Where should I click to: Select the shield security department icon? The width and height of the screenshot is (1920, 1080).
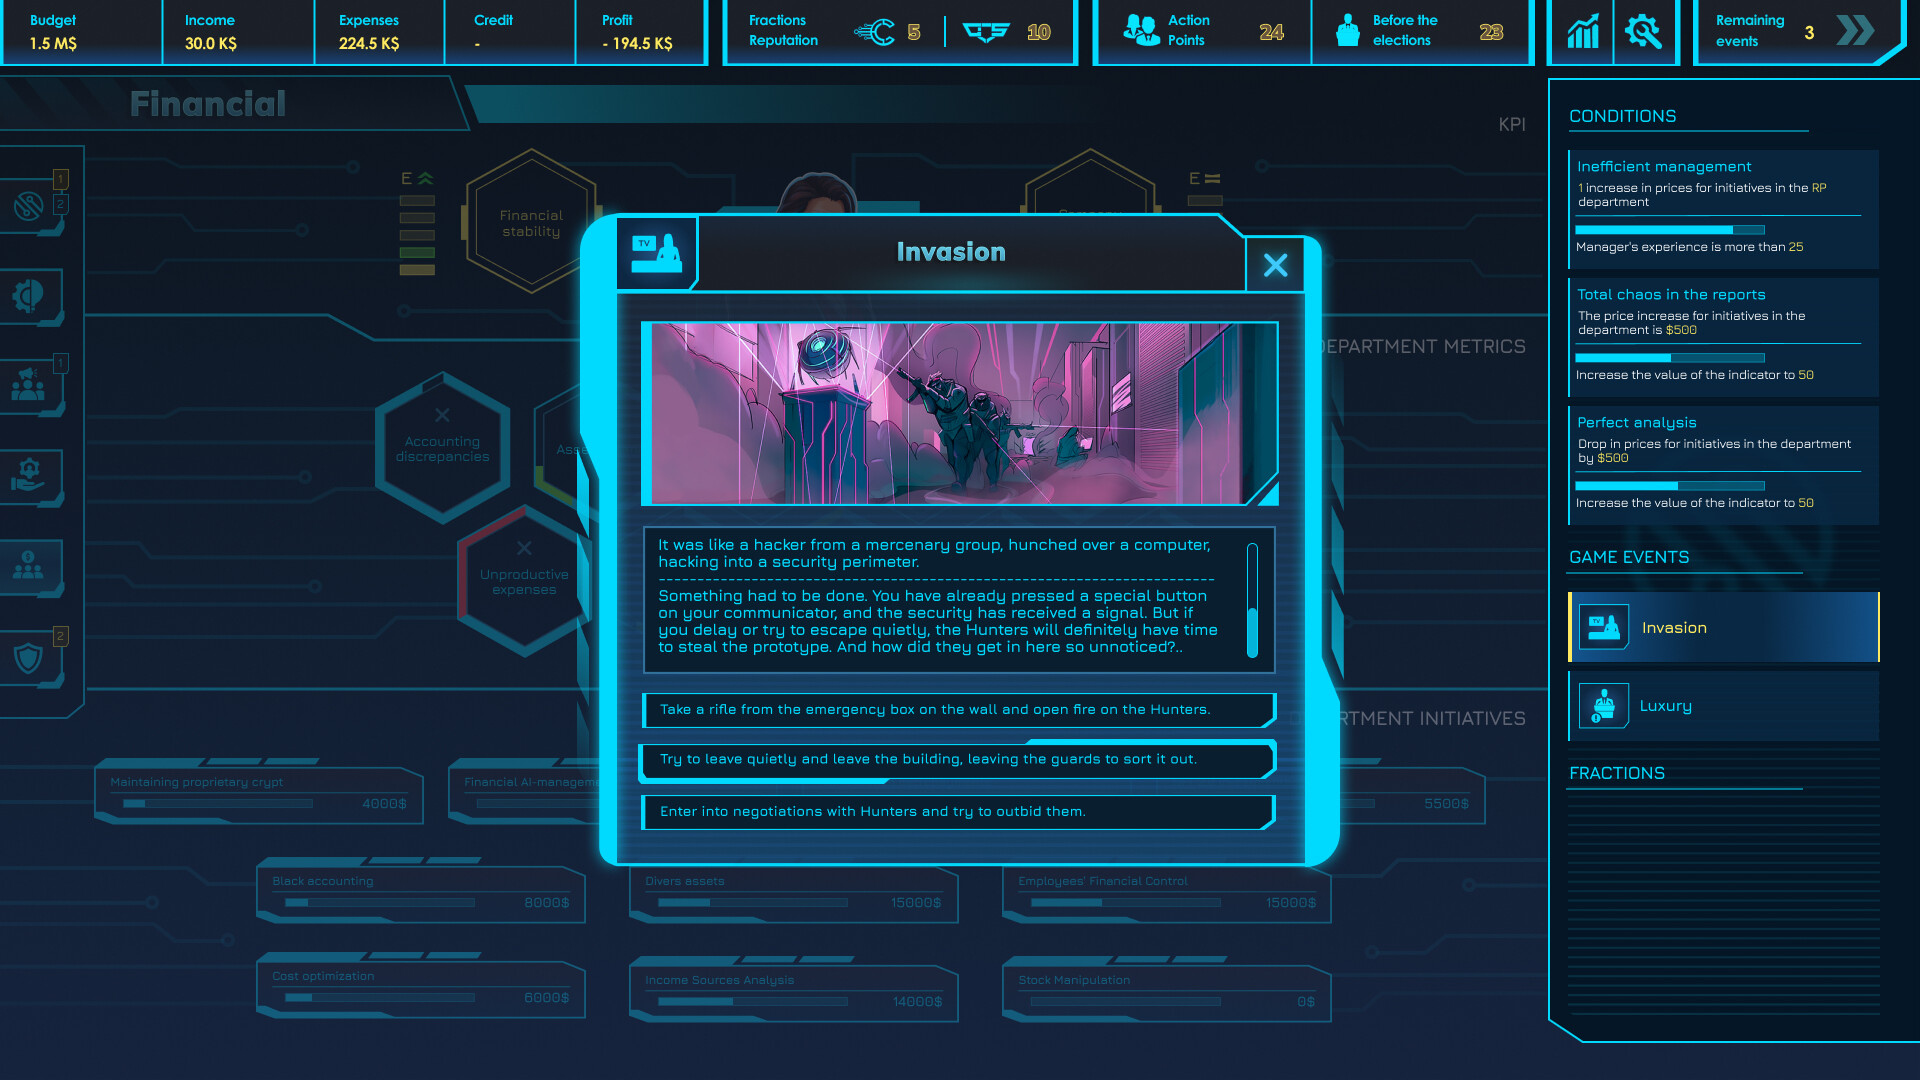[x=29, y=658]
